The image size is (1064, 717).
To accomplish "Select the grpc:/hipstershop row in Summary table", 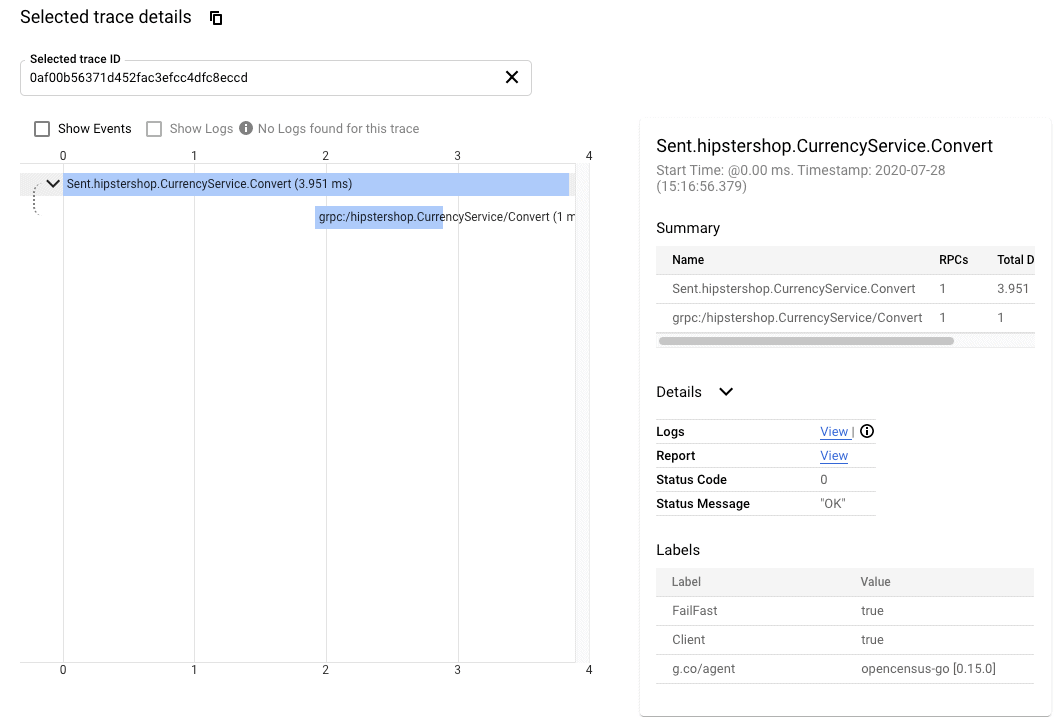I will [x=797, y=318].
